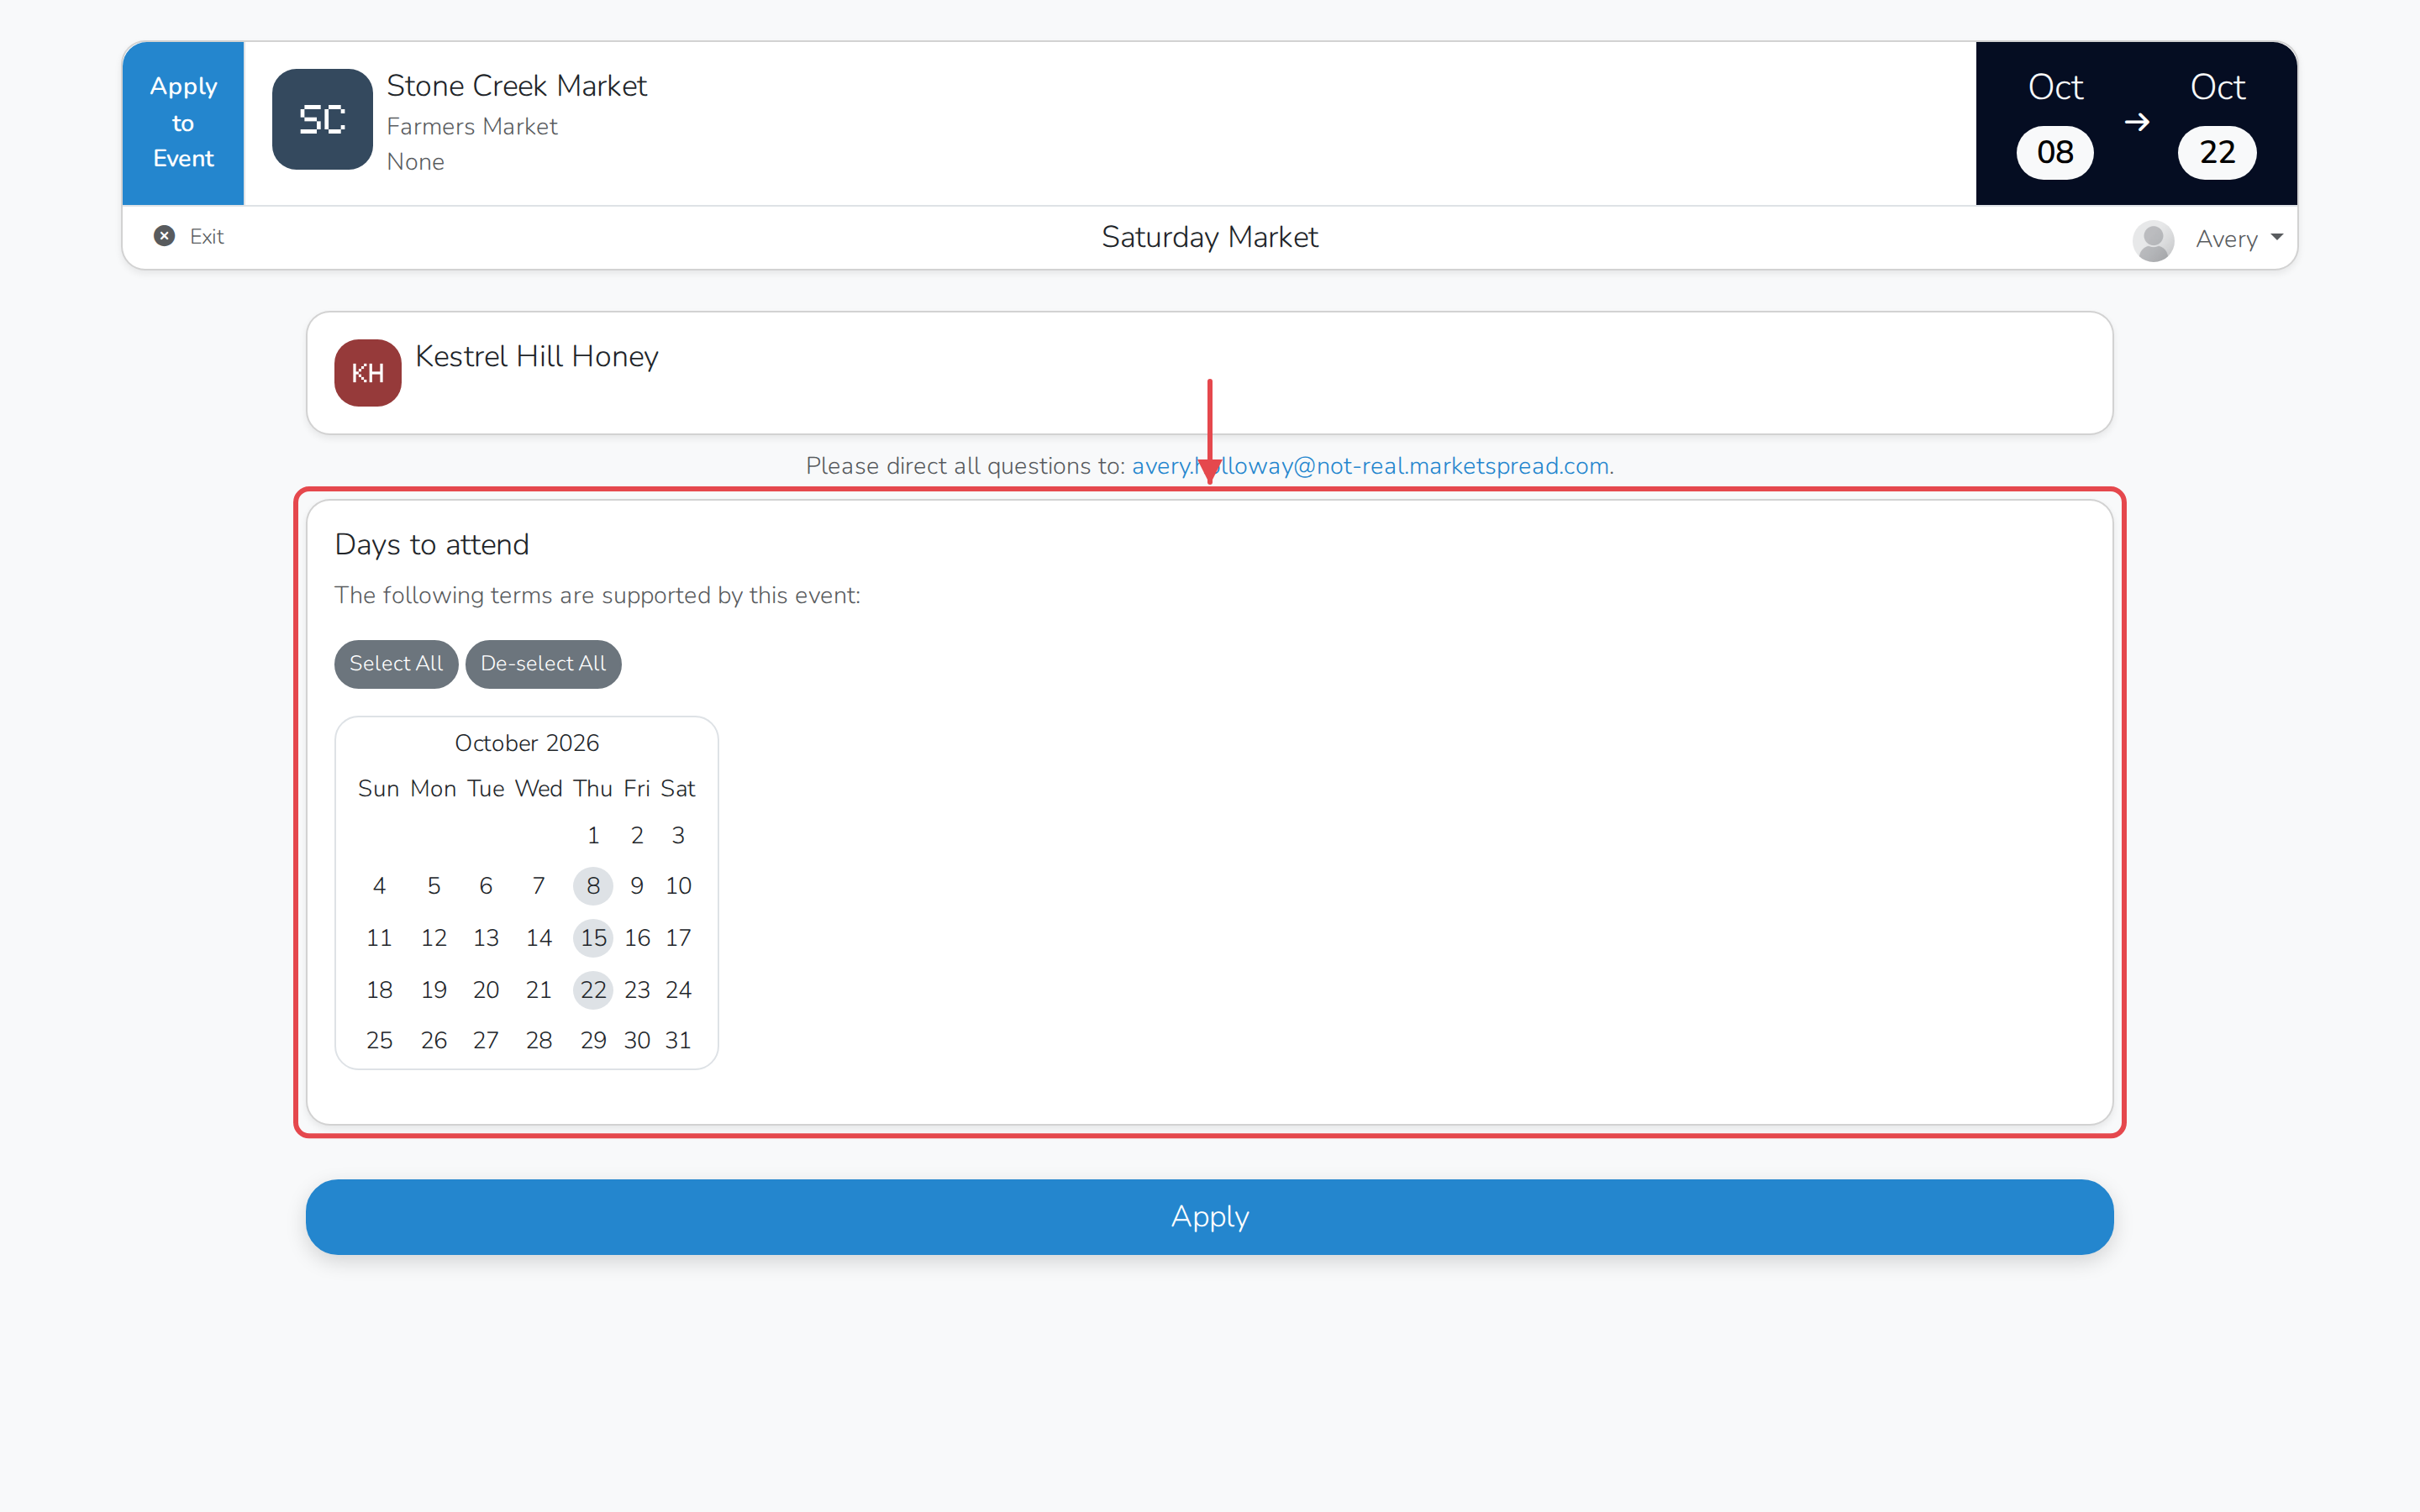
Task: Click the Days to attend heading
Action: coord(432,545)
